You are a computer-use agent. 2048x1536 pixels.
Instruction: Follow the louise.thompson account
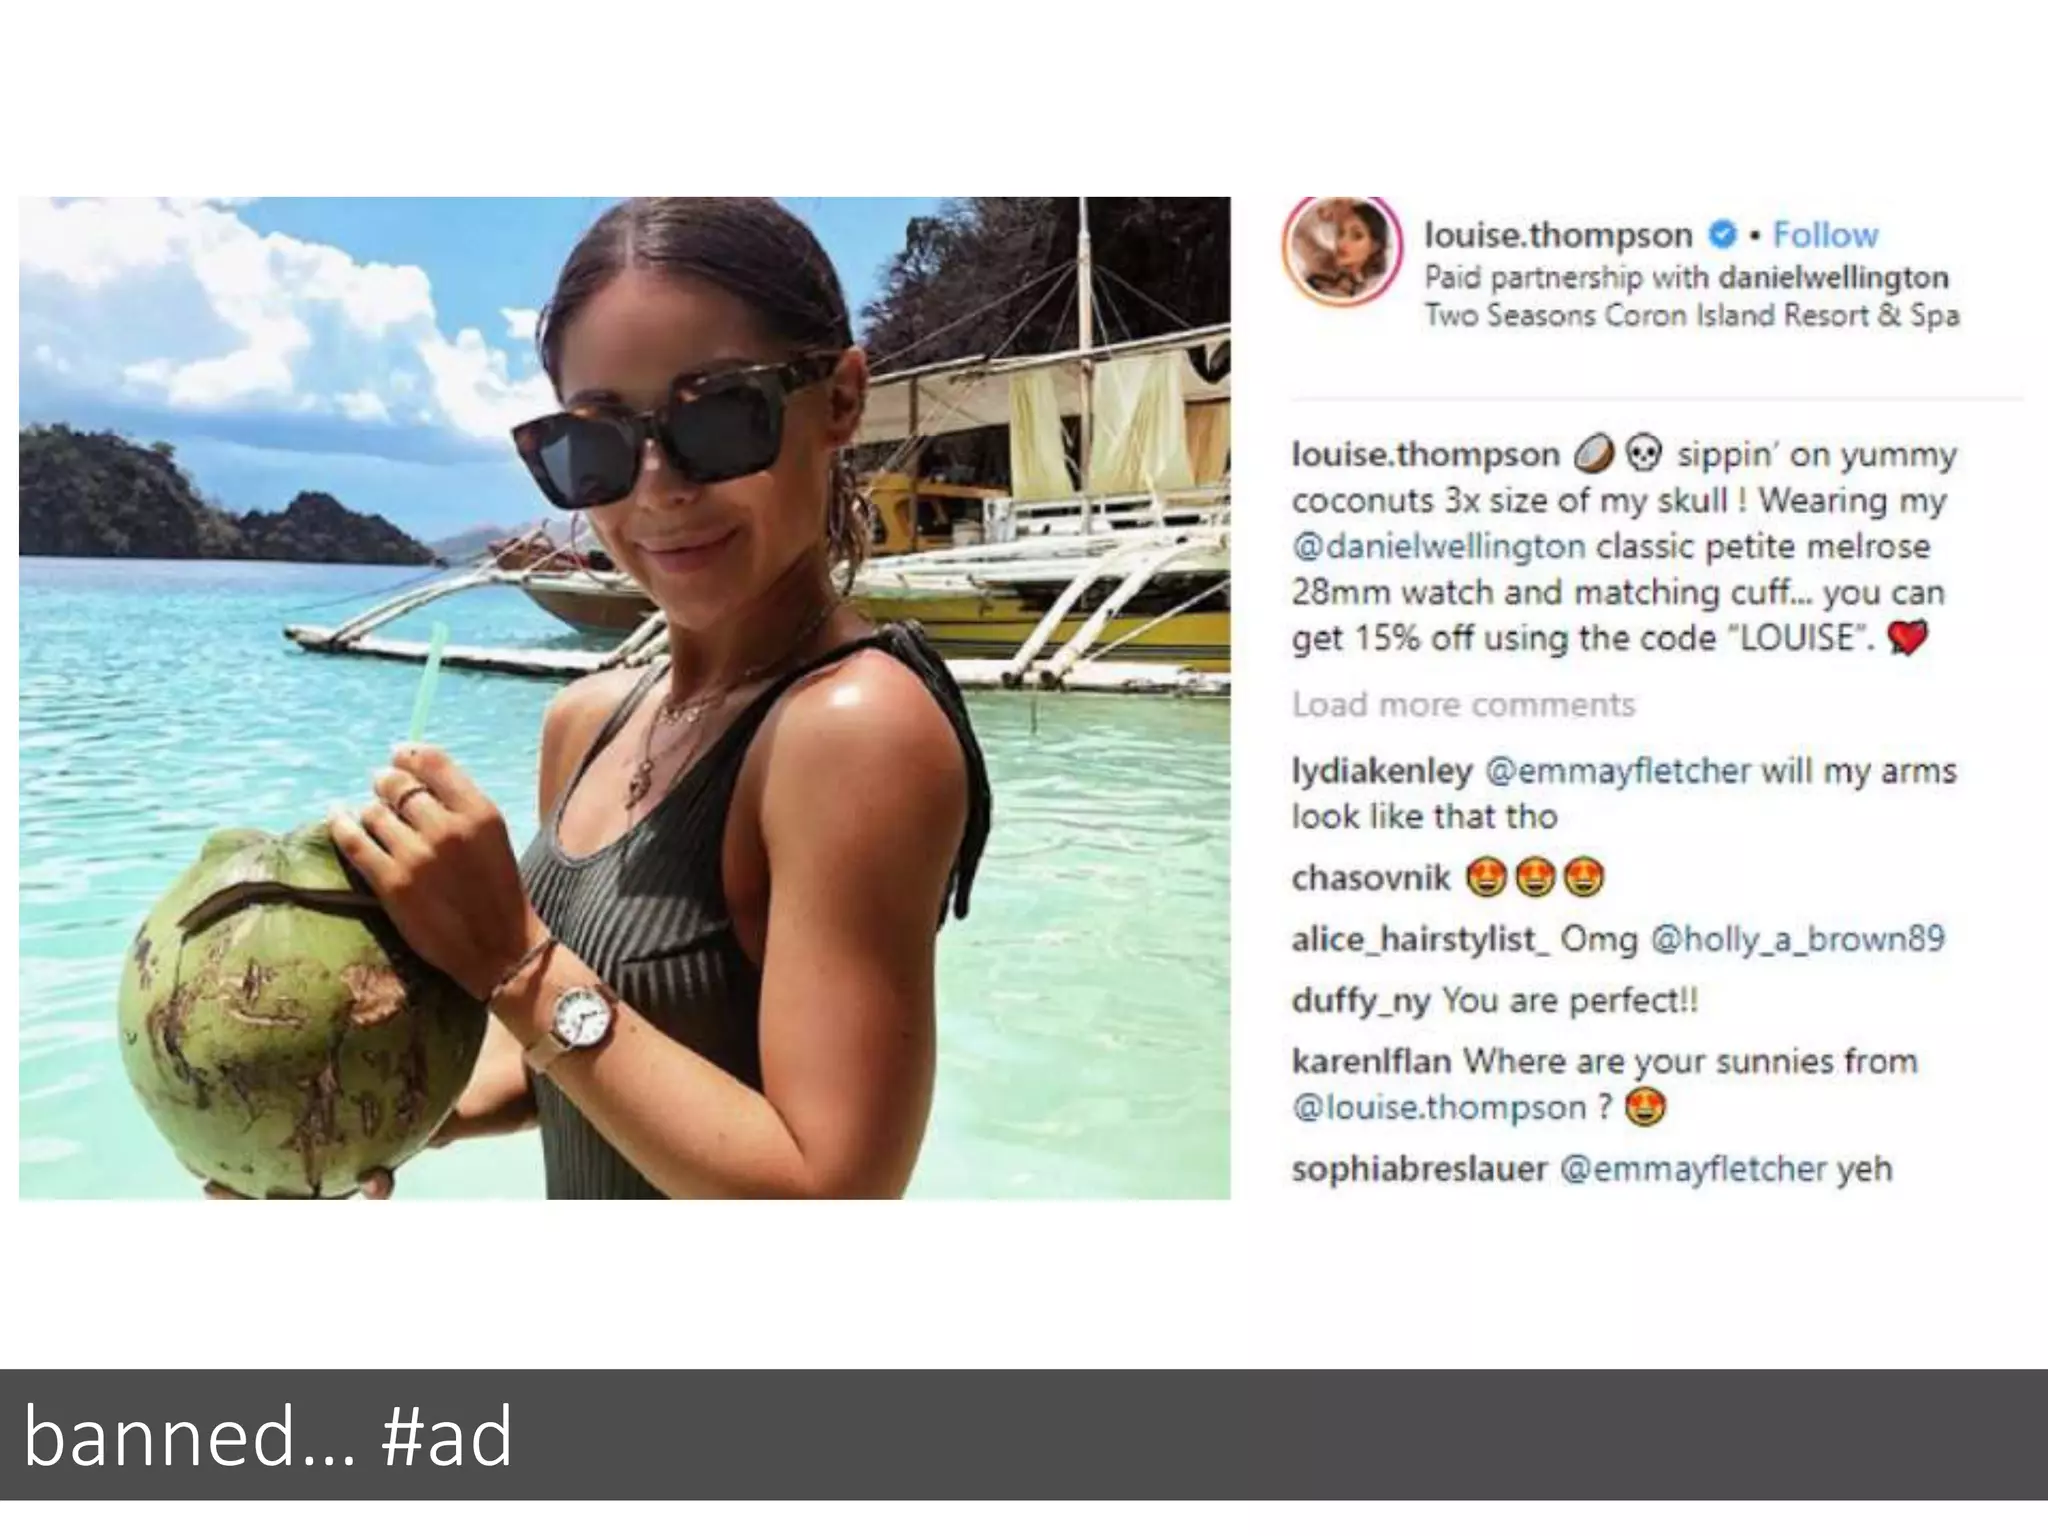[1825, 235]
